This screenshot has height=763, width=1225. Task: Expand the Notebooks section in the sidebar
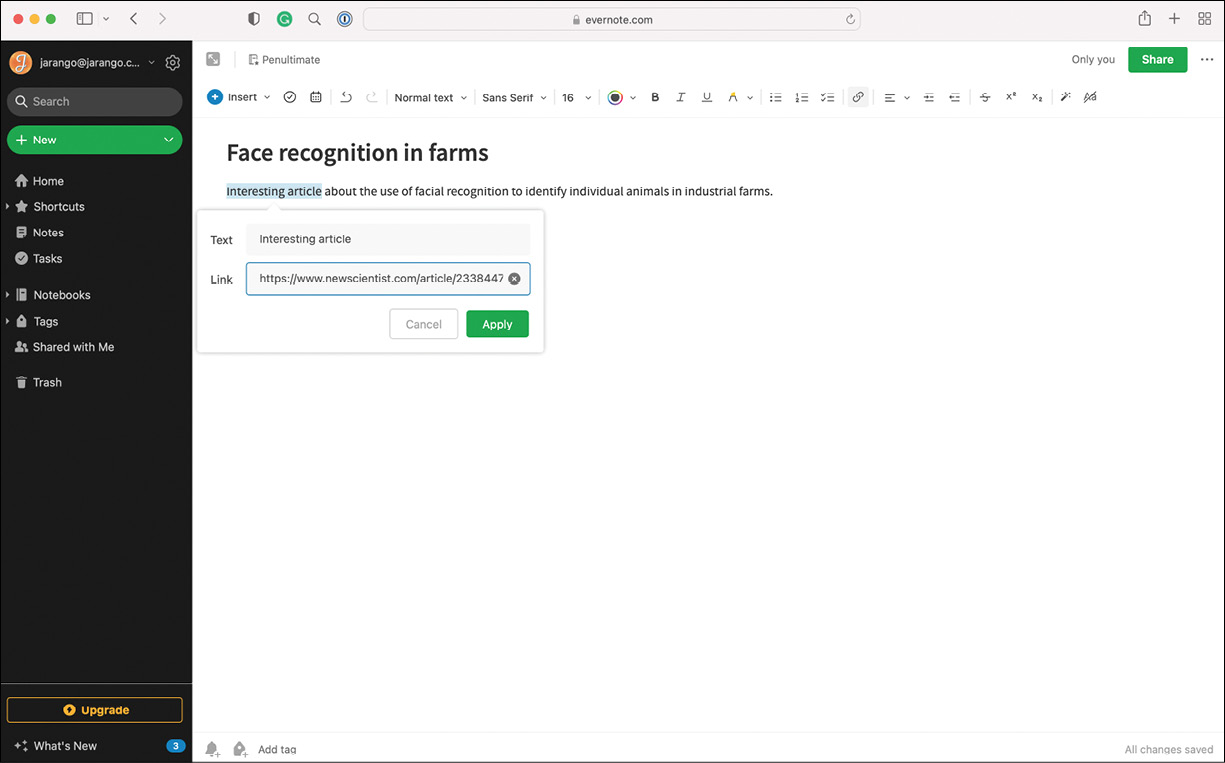pyautogui.click(x=9, y=295)
